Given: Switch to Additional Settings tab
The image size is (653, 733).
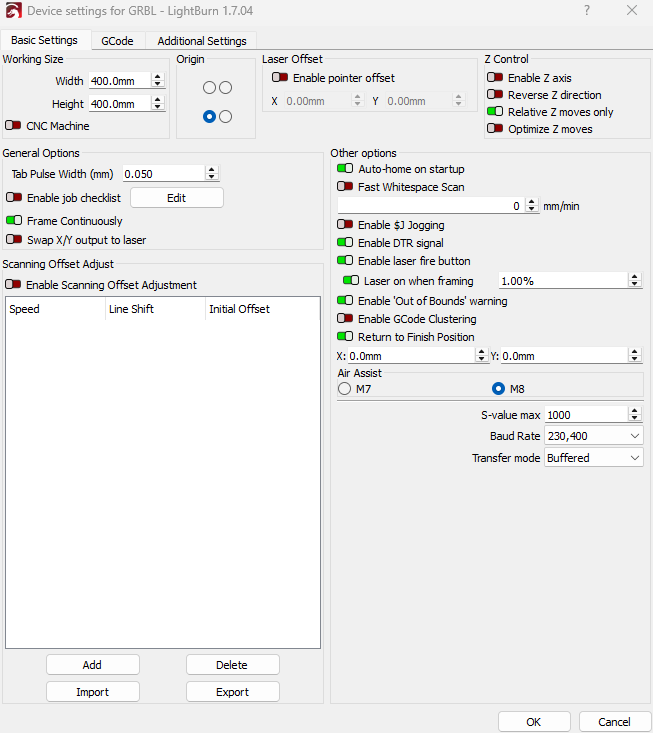Looking at the screenshot, I should pyautogui.click(x=201, y=41).
